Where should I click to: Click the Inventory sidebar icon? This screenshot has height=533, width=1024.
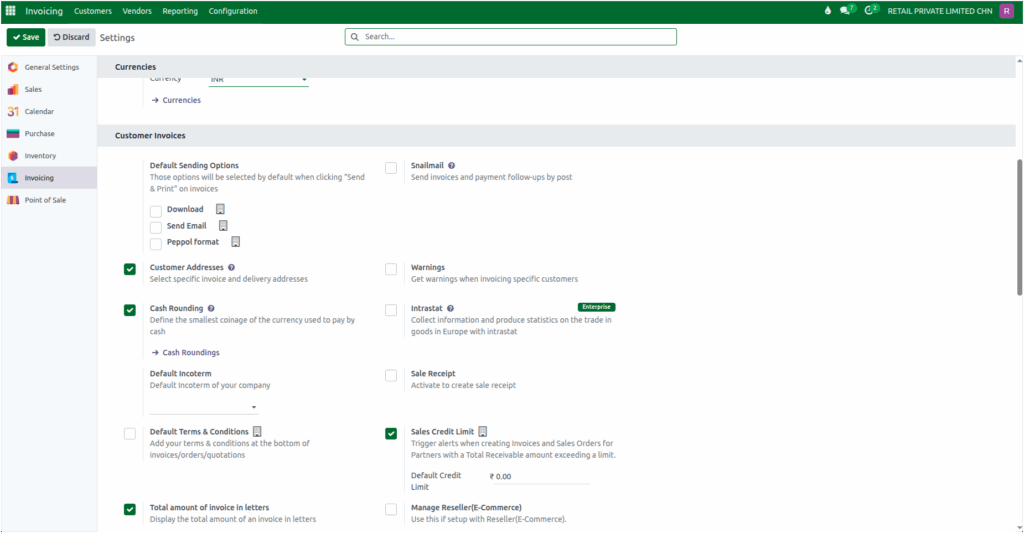pyautogui.click(x=13, y=156)
